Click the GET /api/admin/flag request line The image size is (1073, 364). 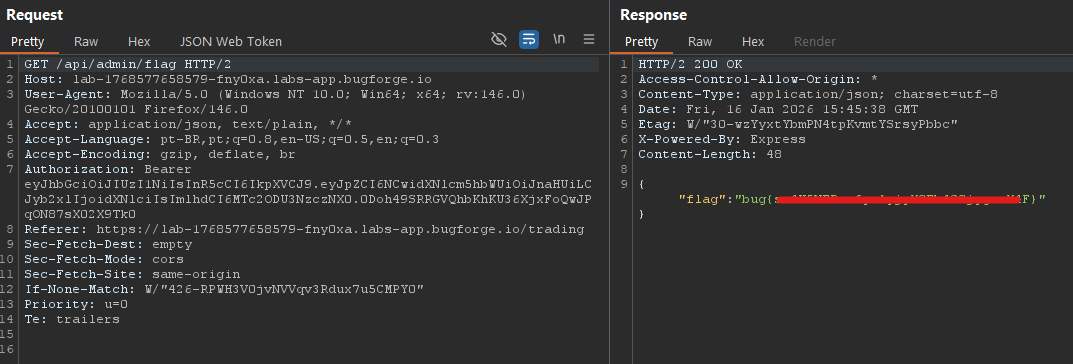(128, 64)
